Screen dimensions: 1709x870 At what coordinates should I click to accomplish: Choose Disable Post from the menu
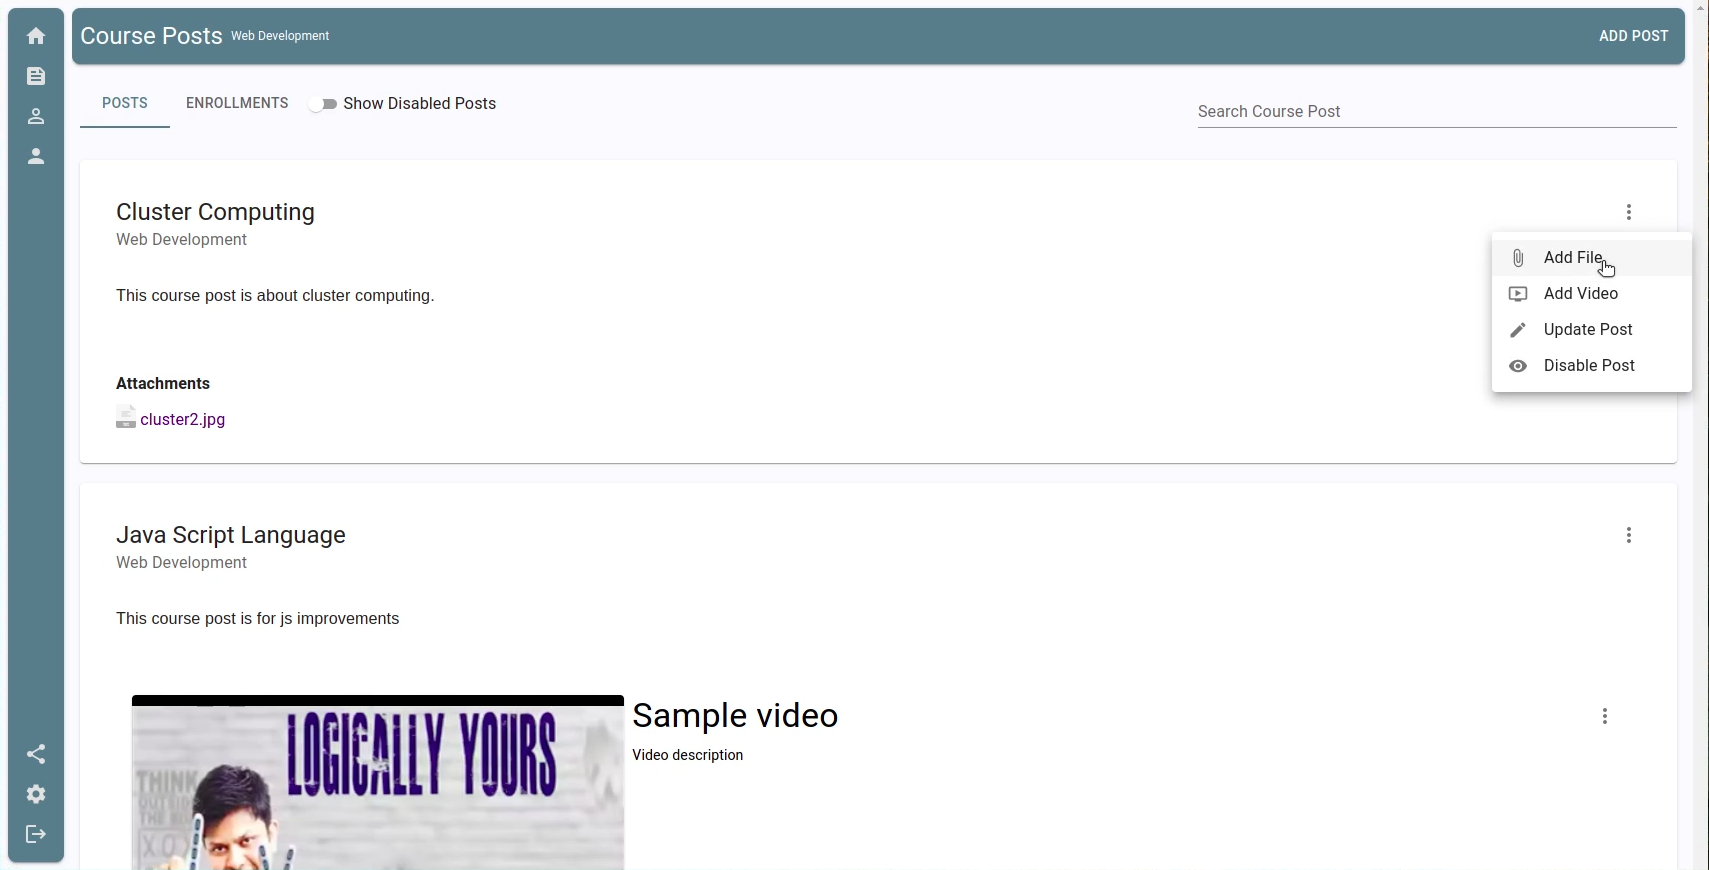coord(1592,366)
